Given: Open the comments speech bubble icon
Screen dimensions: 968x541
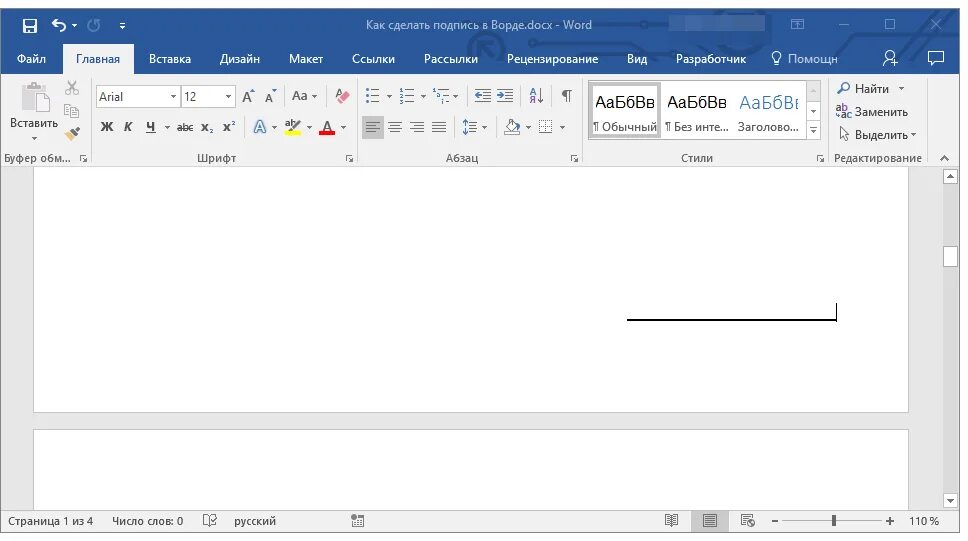Looking at the screenshot, I should pos(936,58).
